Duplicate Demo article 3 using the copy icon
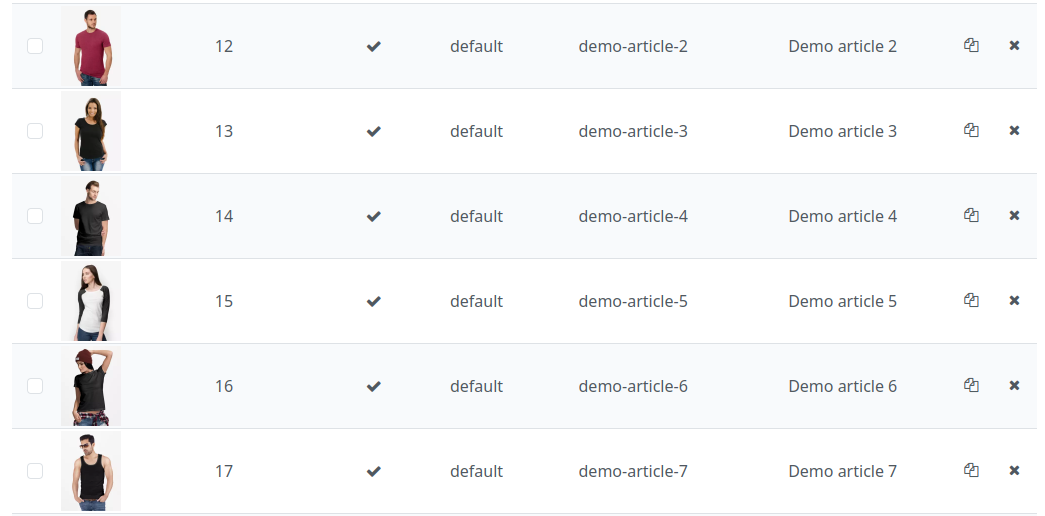1045x516 pixels. click(x=971, y=131)
